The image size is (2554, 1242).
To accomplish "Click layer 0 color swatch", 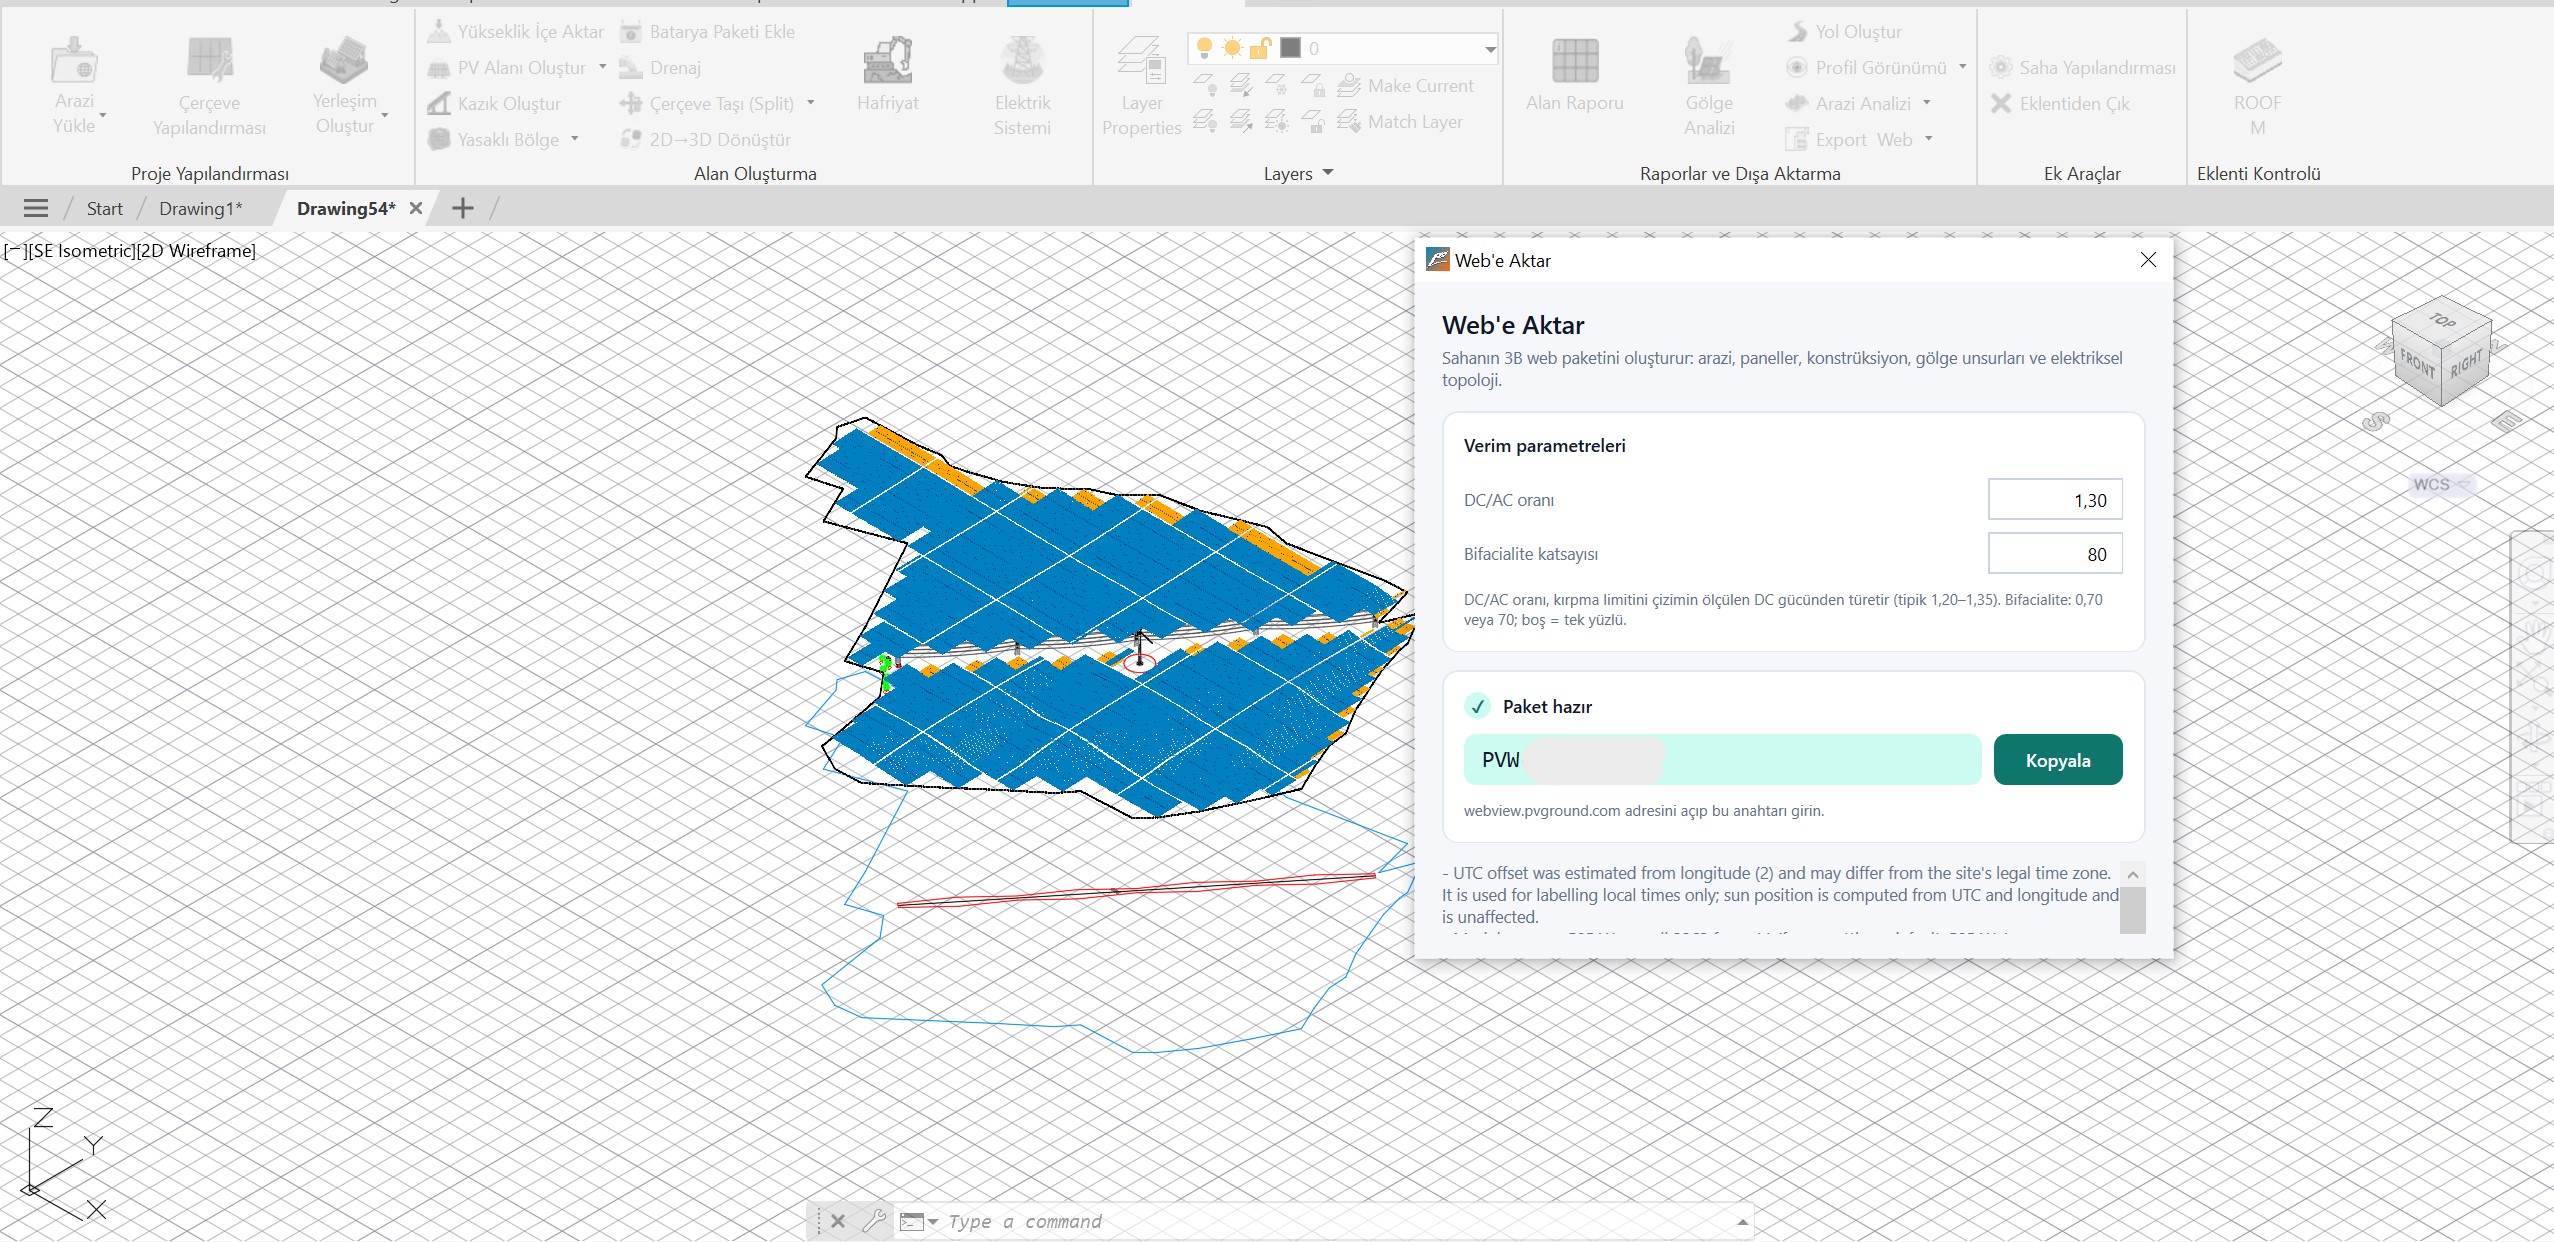I will (1291, 48).
